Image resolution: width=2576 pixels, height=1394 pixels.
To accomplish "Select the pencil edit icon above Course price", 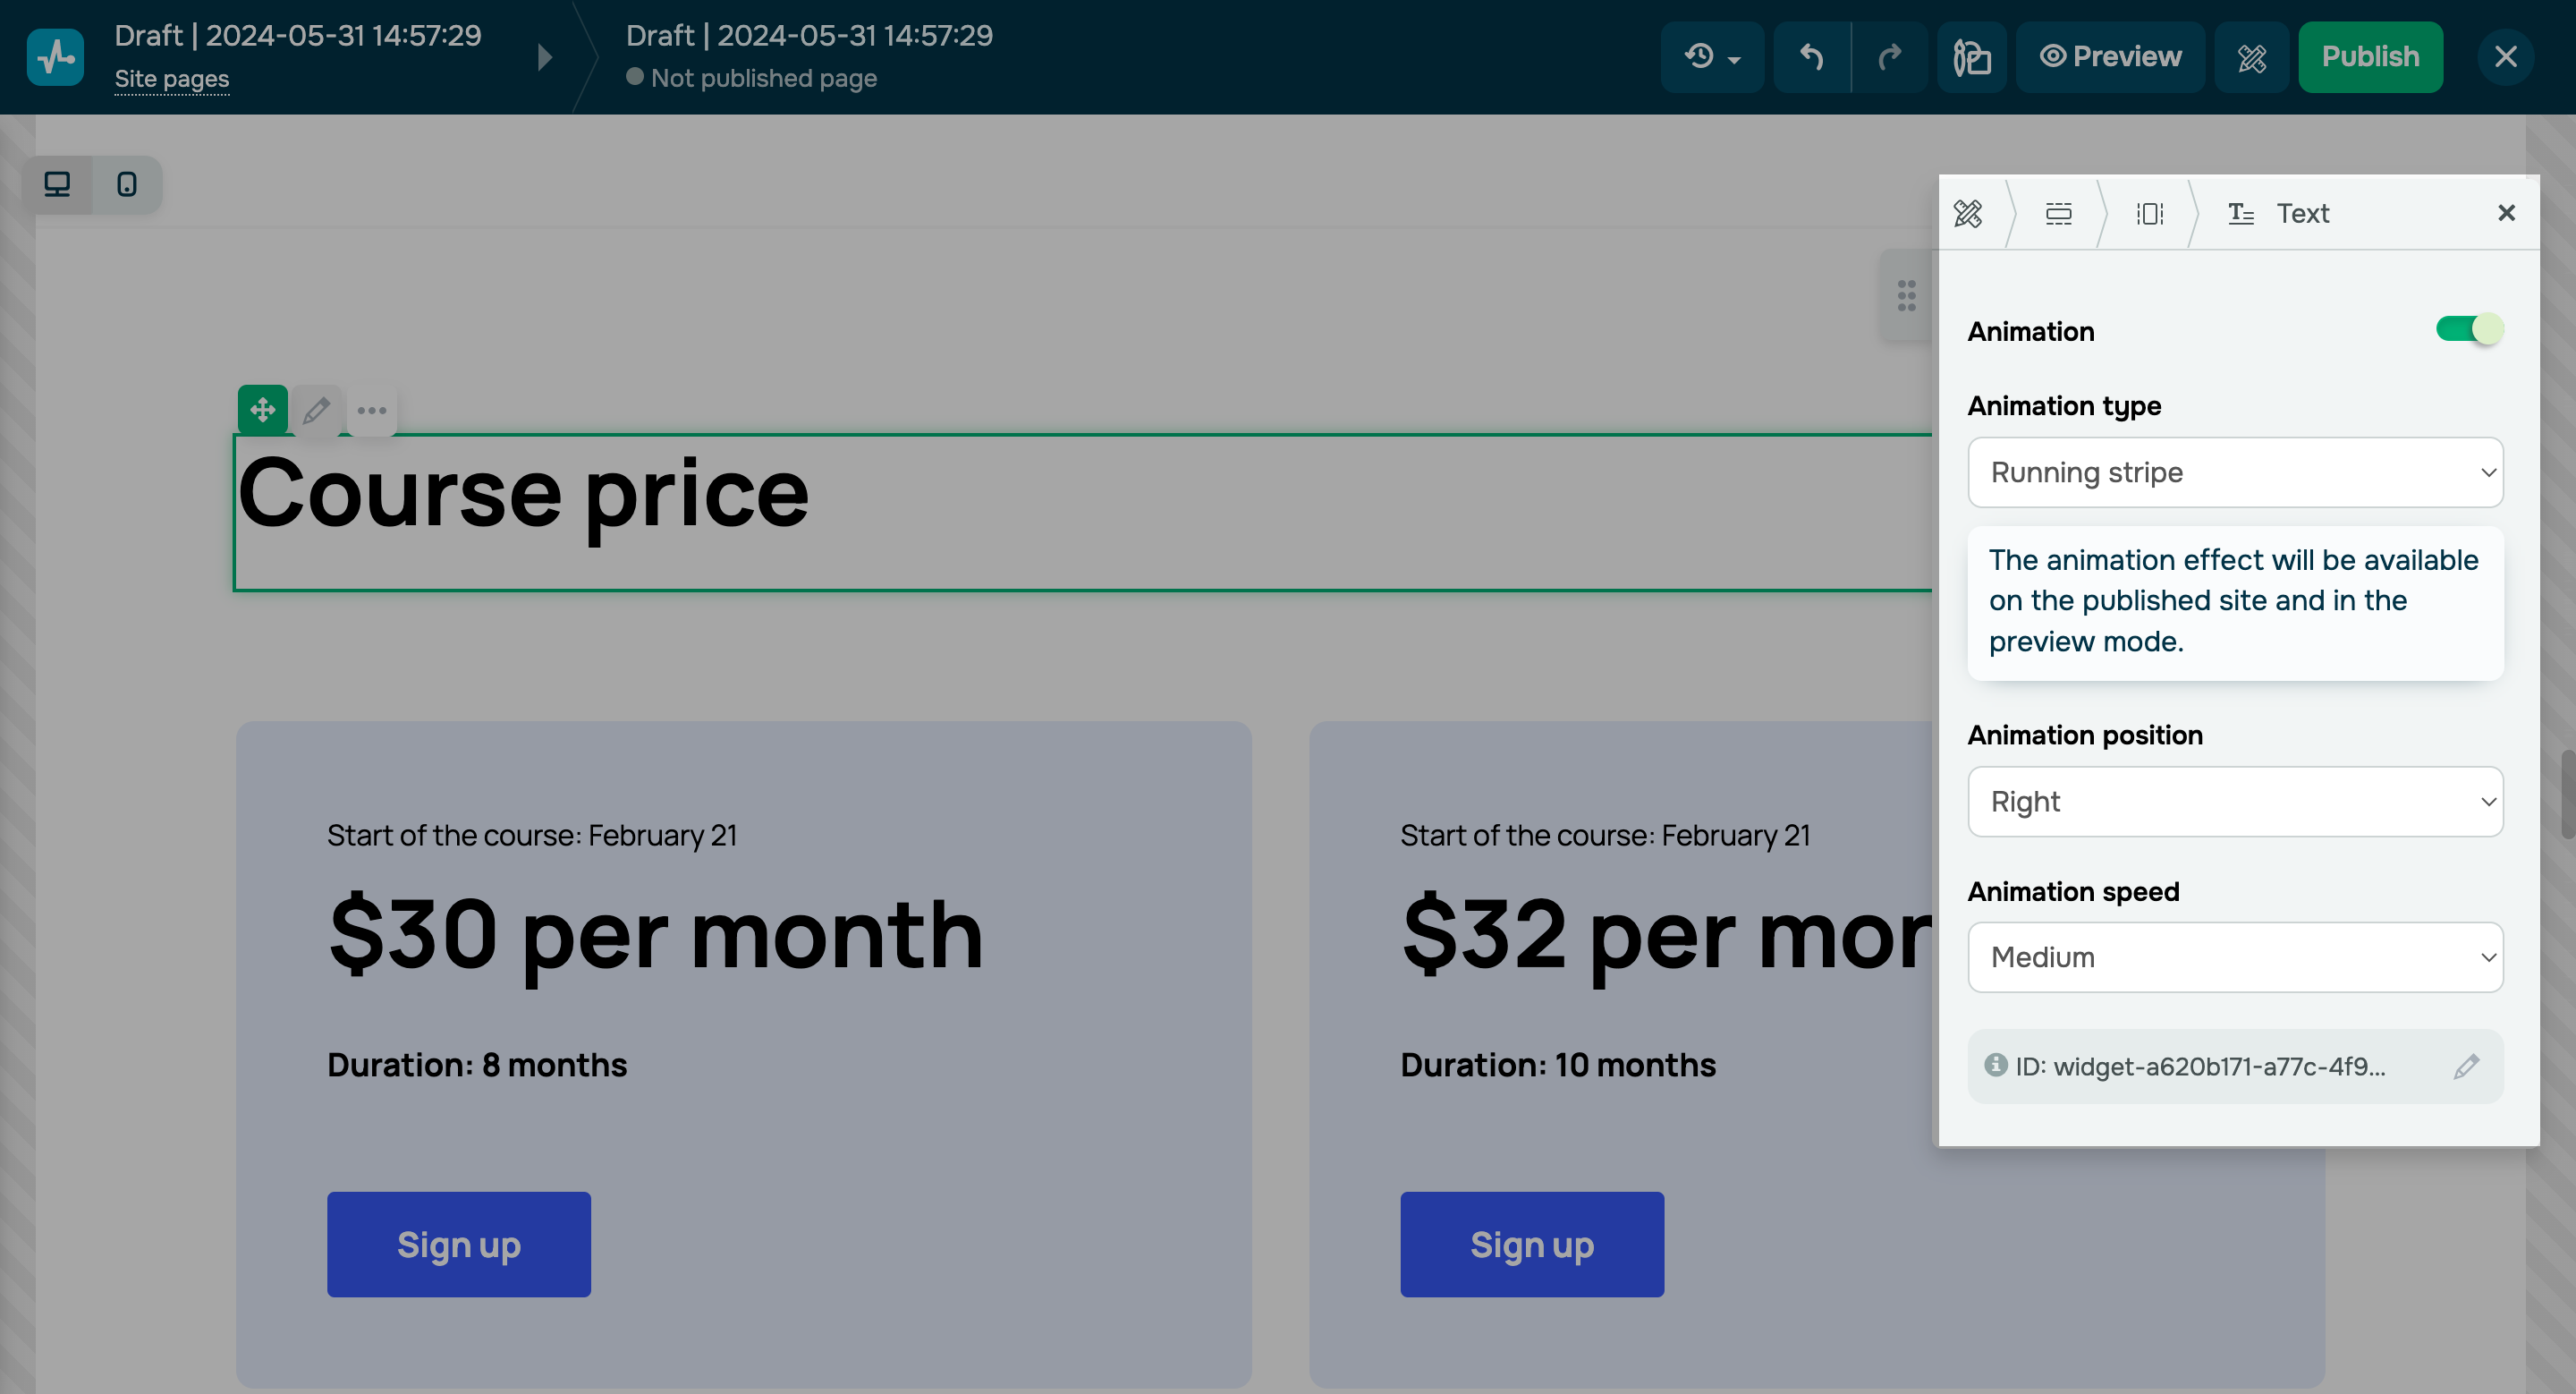I will click(x=317, y=410).
